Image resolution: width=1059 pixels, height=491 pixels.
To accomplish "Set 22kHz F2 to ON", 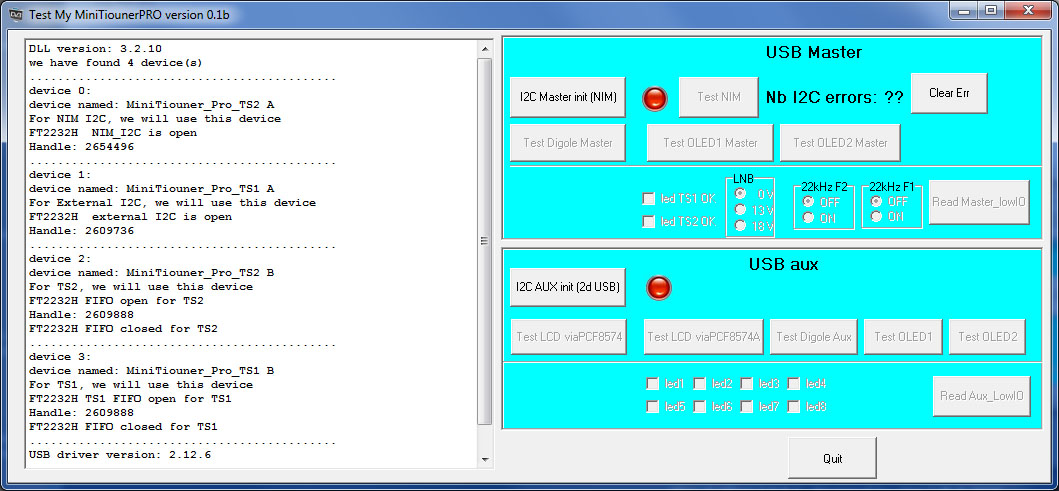I will point(808,217).
